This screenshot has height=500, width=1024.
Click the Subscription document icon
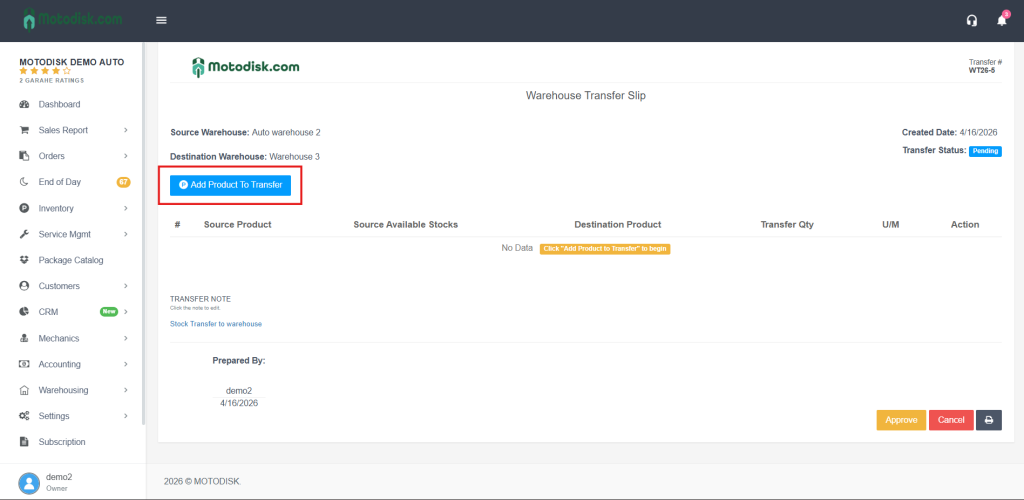click(x=25, y=442)
